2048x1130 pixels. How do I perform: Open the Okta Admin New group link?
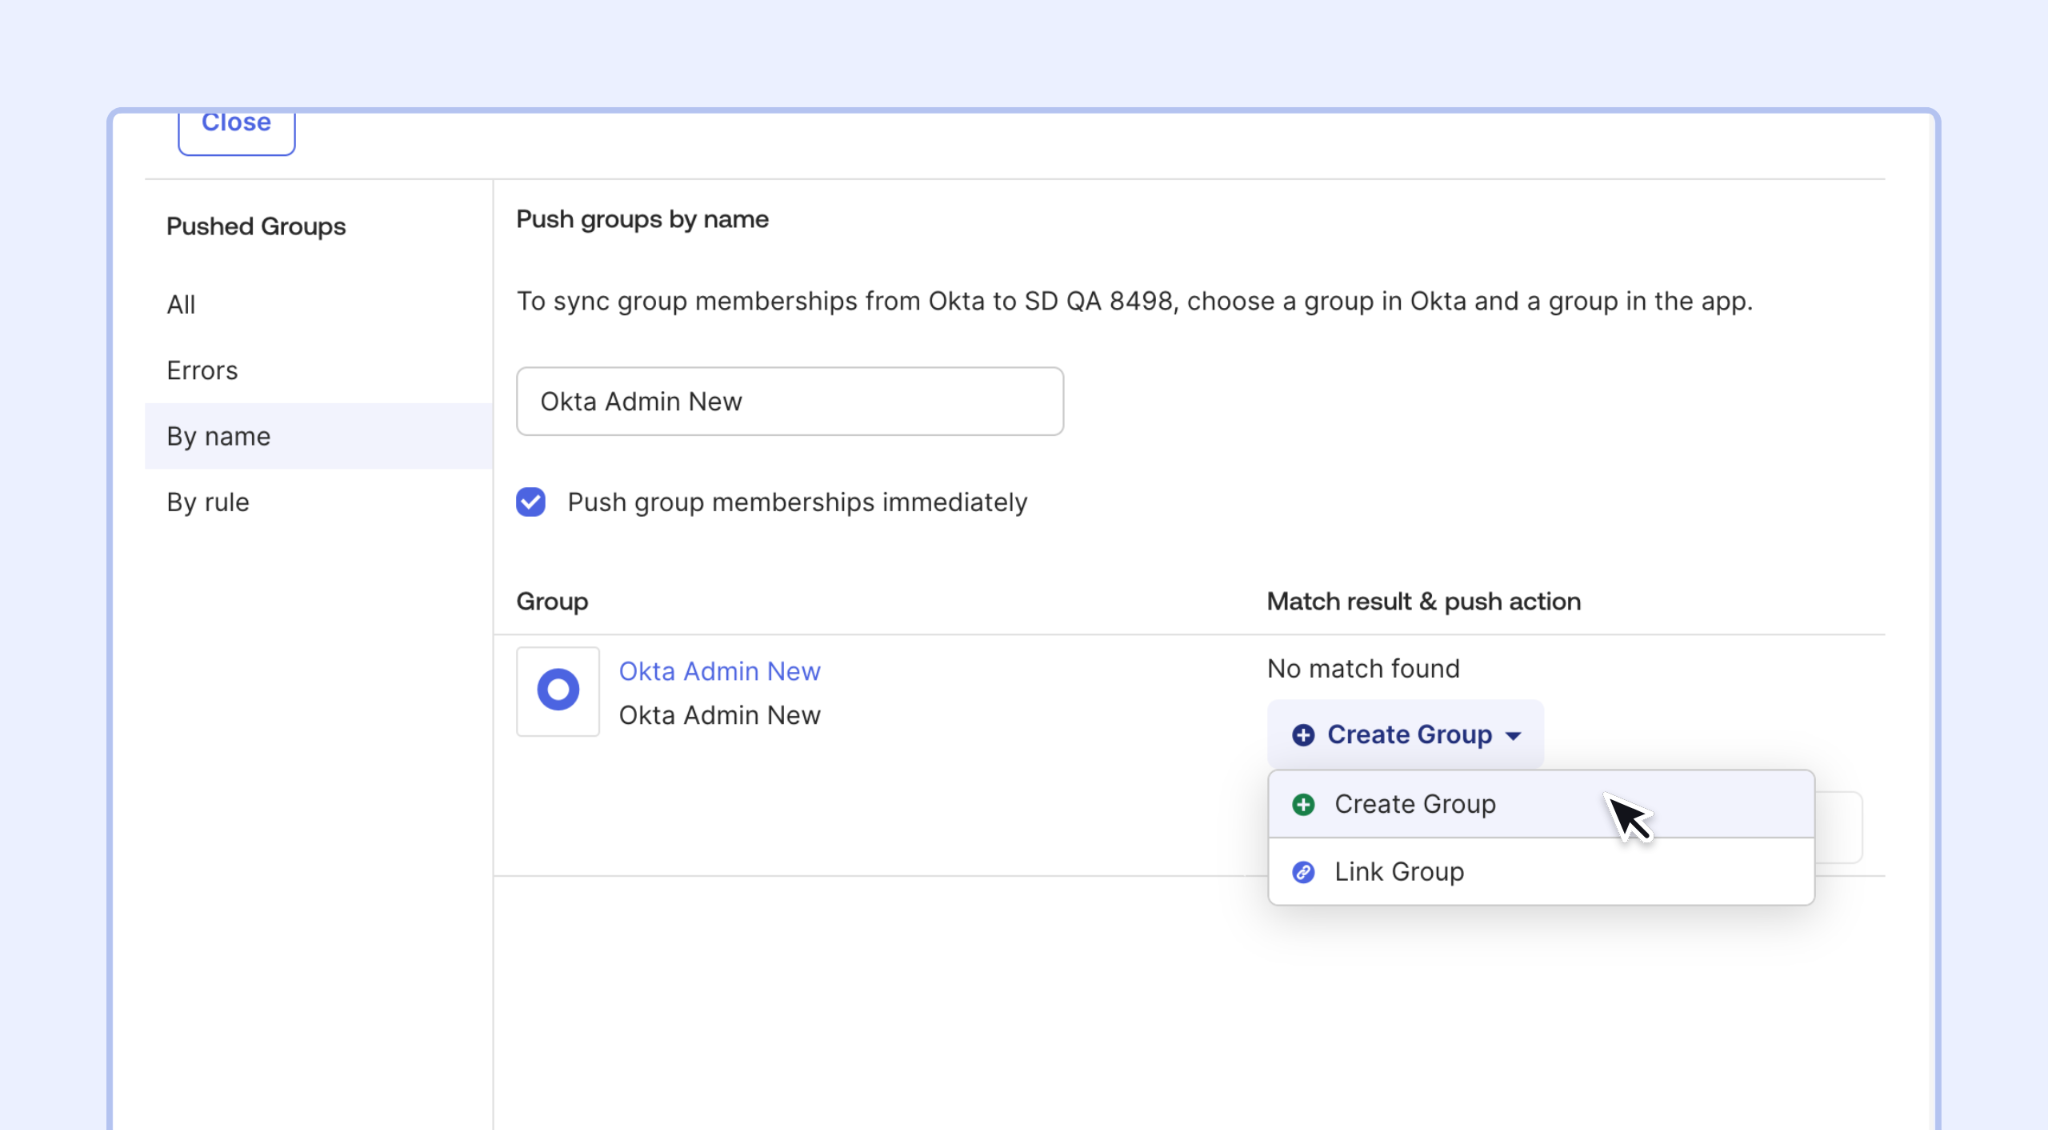click(x=720, y=671)
